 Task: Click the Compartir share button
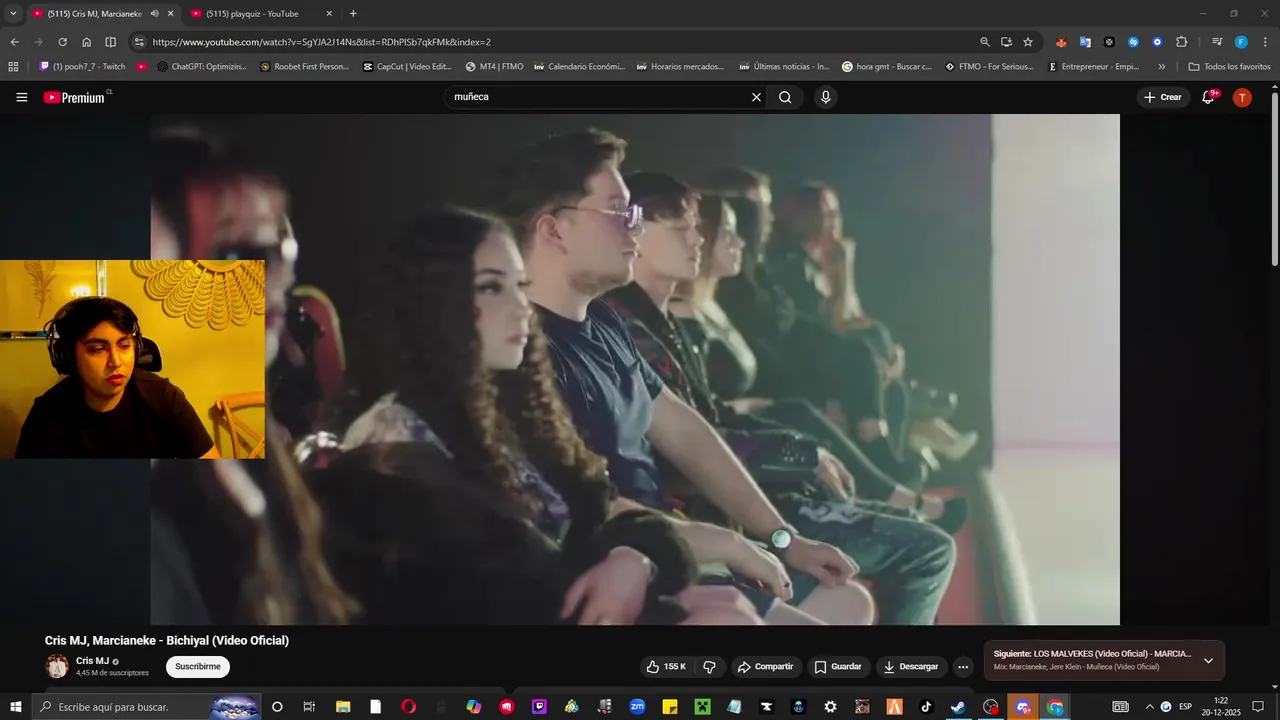[765, 666]
